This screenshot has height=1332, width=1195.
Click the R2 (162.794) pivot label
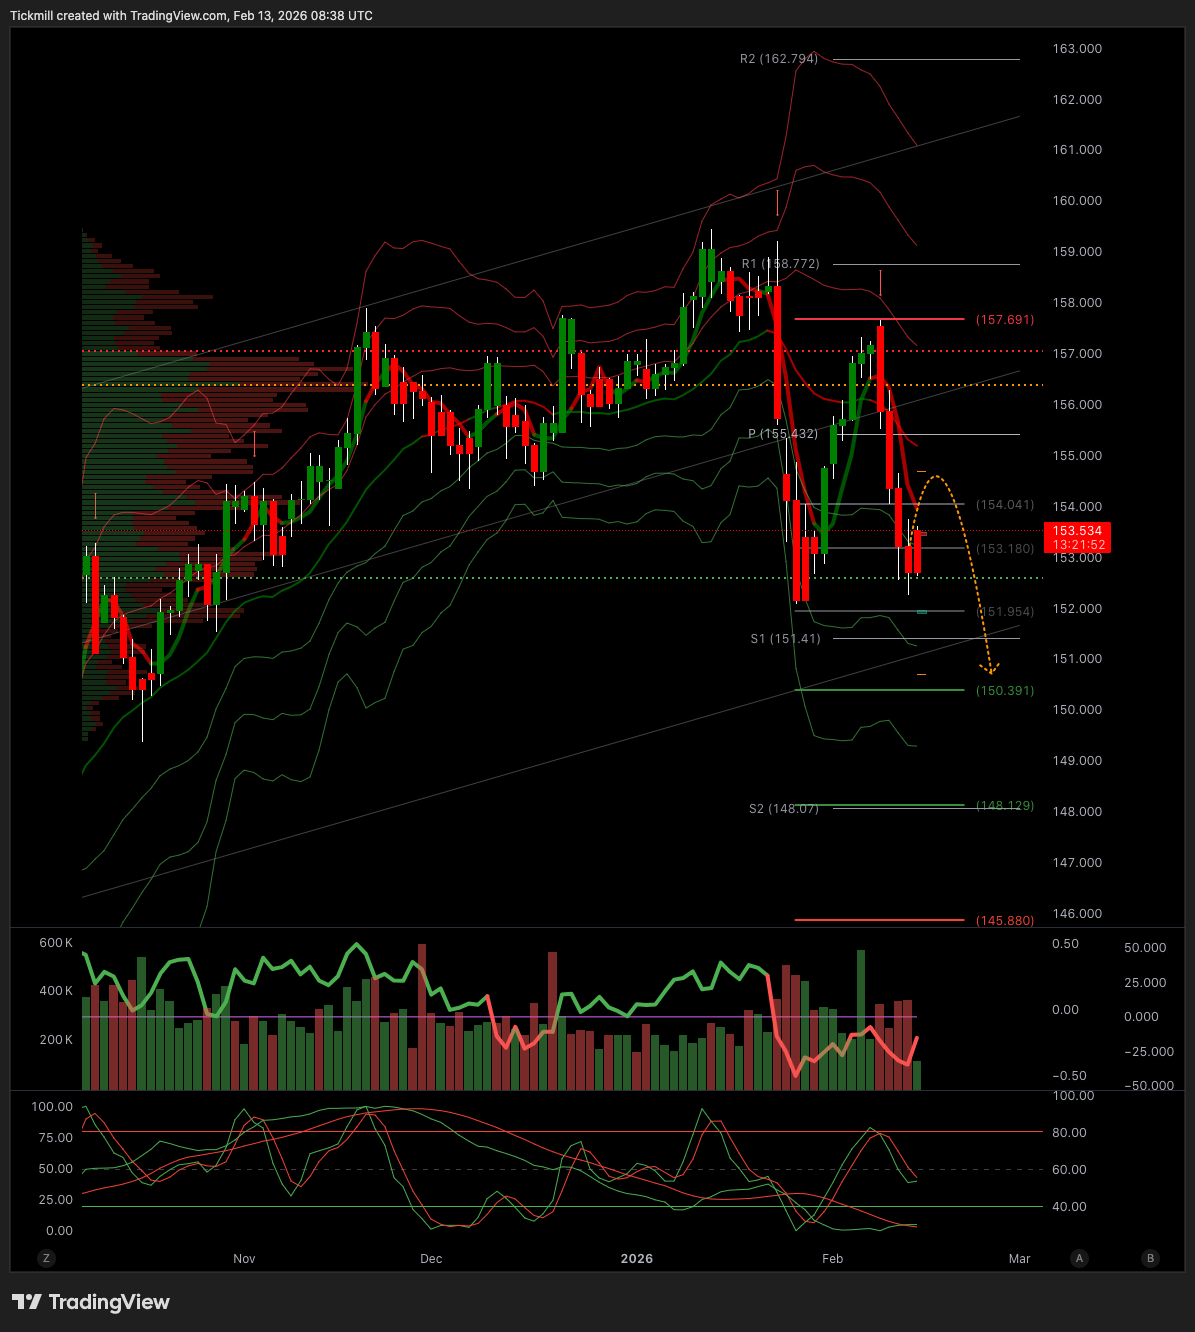click(x=778, y=59)
